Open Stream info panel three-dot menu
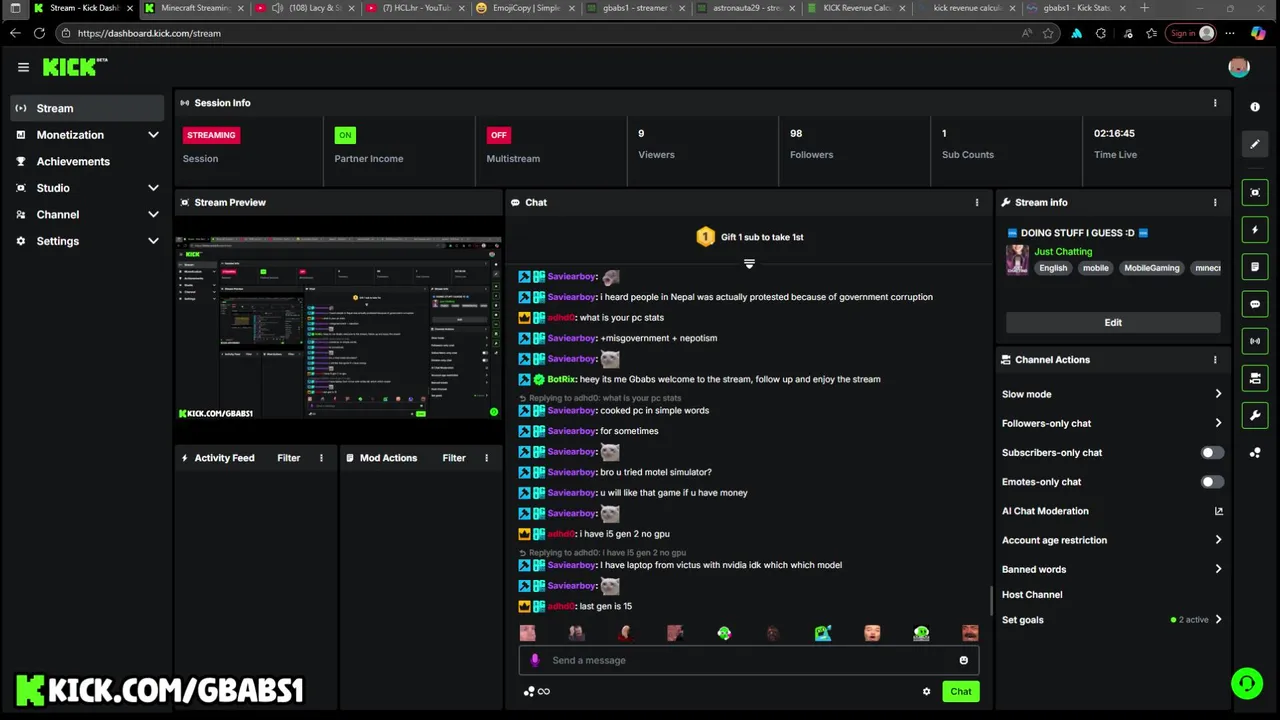The image size is (1280, 720). (x=1215, y=202)
